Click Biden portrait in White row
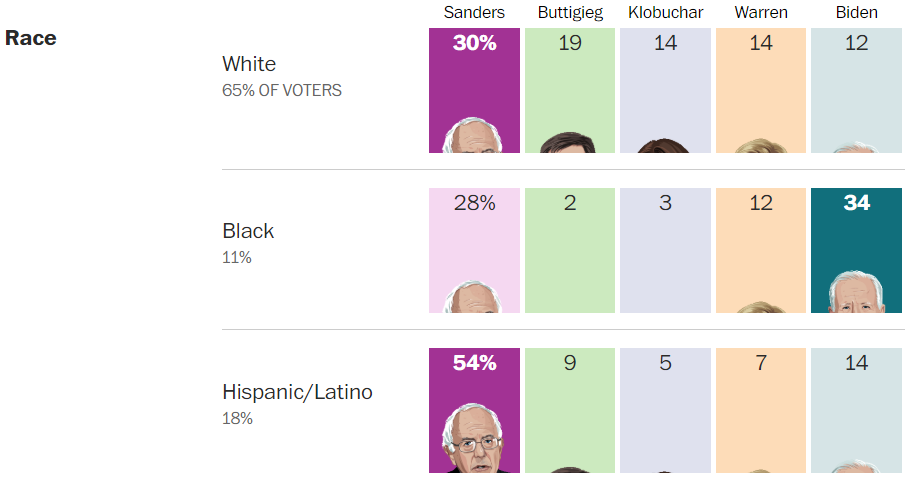The width and height of the screenshot is (915, 480). (x=856, y=147)
